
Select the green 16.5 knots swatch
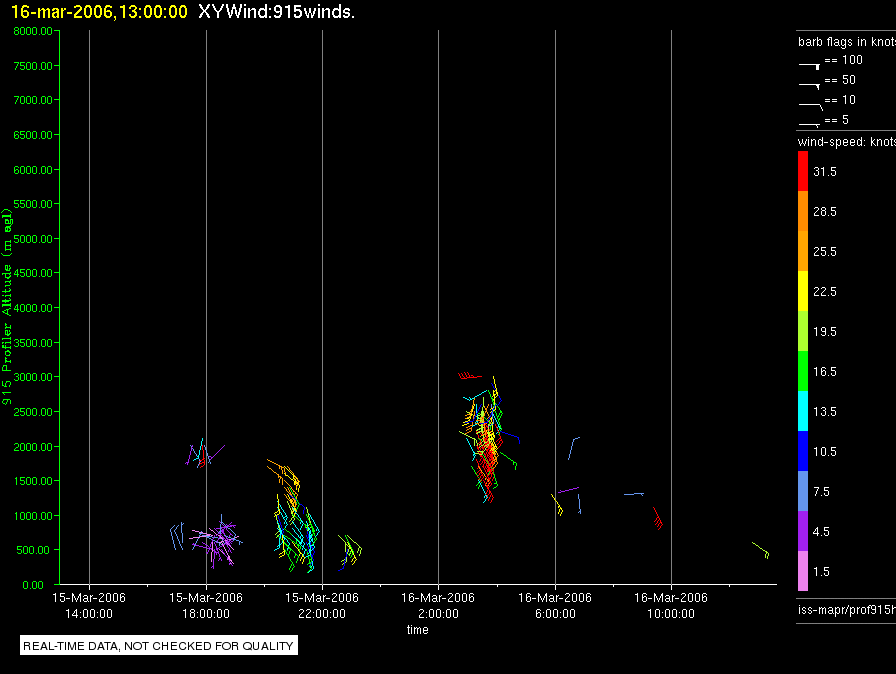tap(803, 371)
